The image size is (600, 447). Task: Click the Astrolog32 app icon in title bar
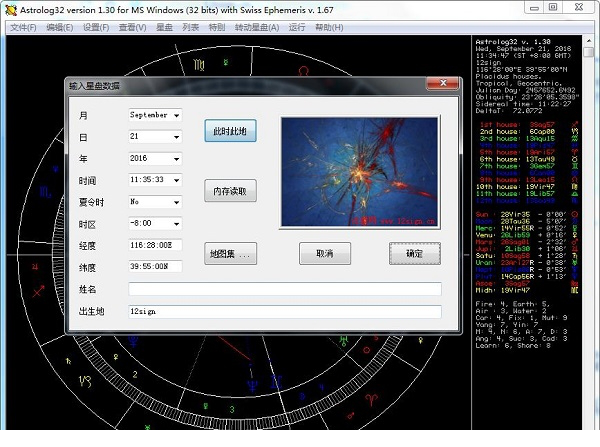[x=11, y=10]
